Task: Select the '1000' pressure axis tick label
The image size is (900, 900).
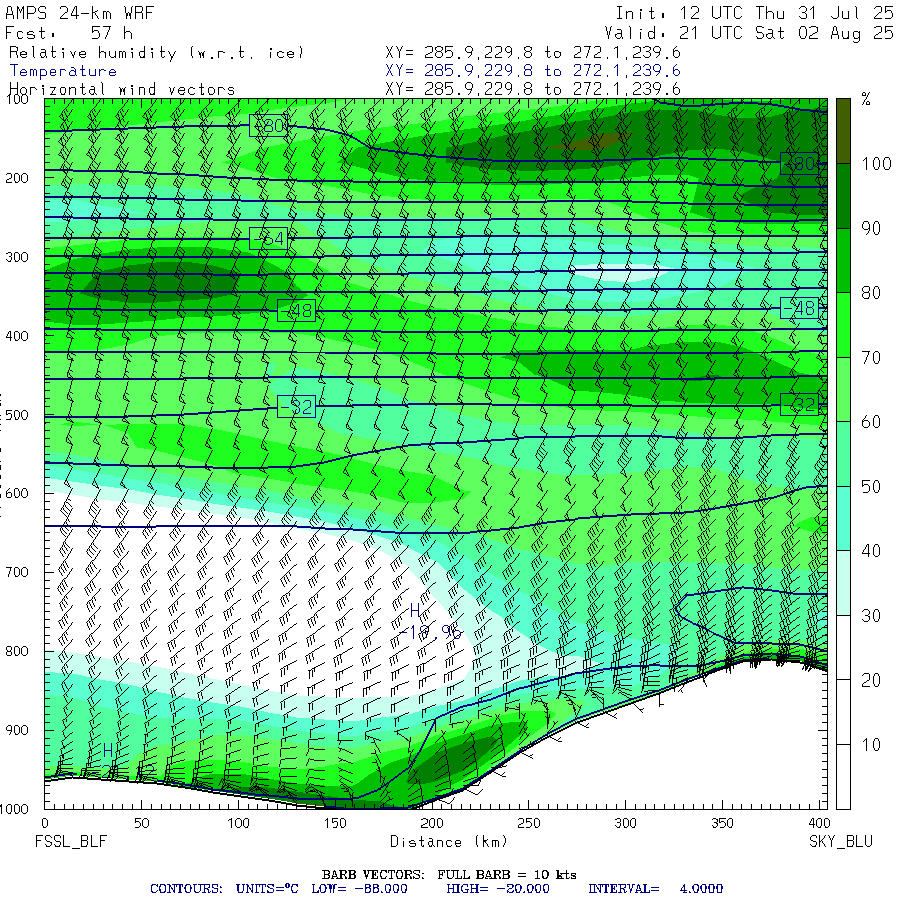Action: pyautogui.click(x=14, y=809)
